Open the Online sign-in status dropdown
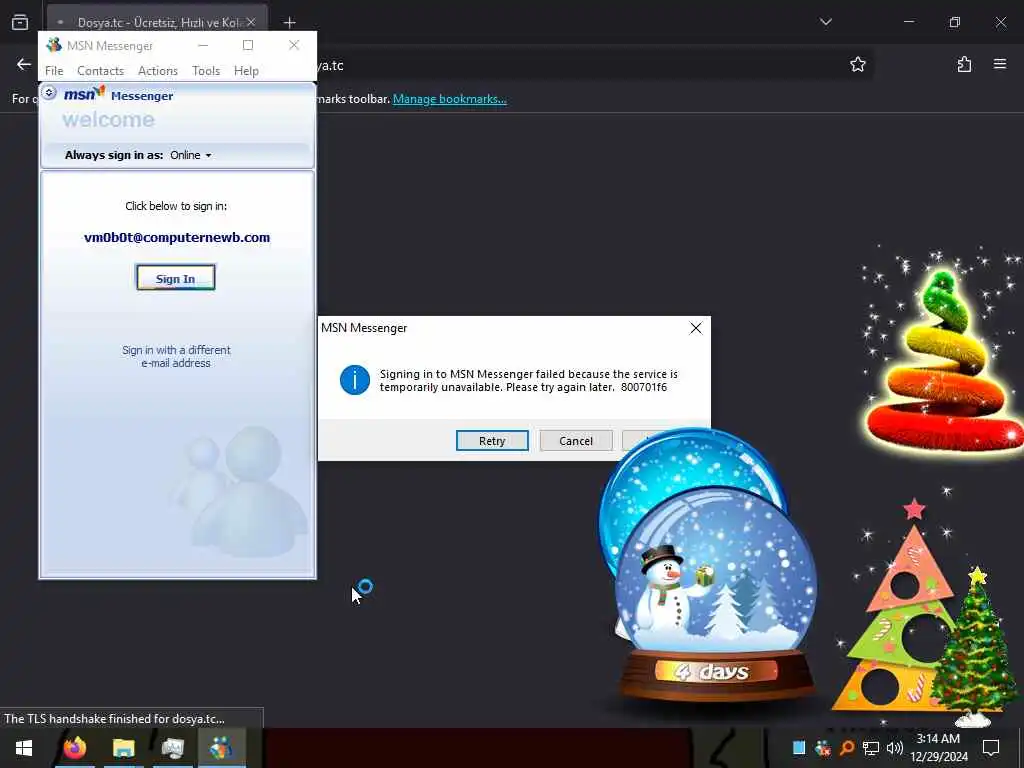 click(191, 155)
